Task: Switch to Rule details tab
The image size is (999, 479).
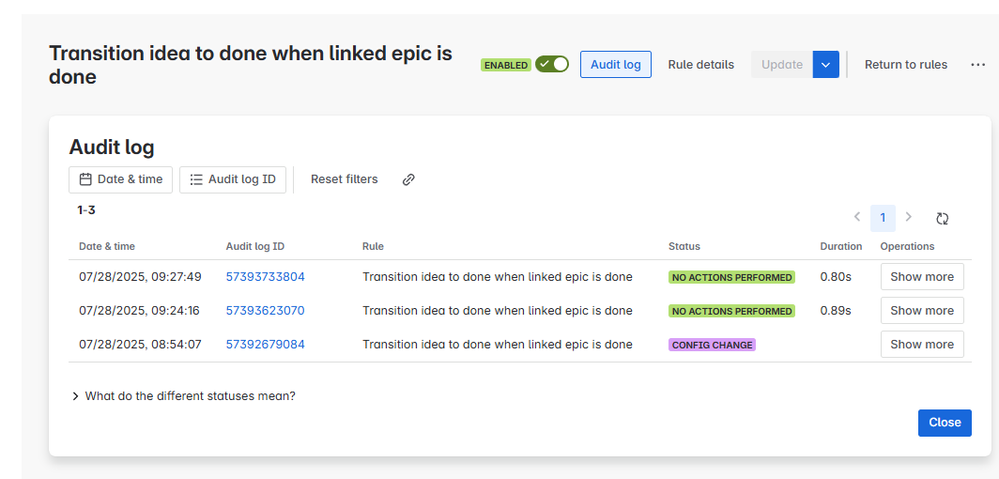Action: coord(701,64)
